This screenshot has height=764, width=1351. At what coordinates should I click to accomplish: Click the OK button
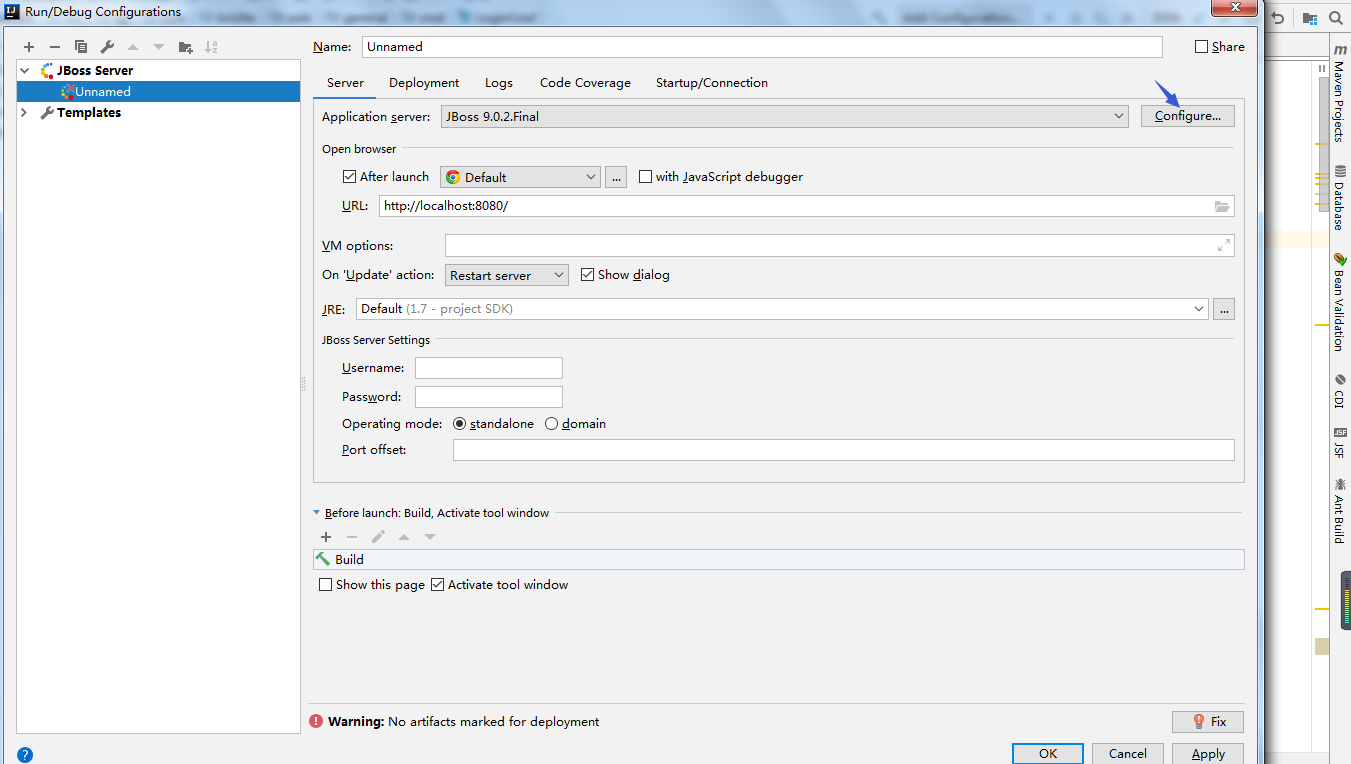point(1048,753)
